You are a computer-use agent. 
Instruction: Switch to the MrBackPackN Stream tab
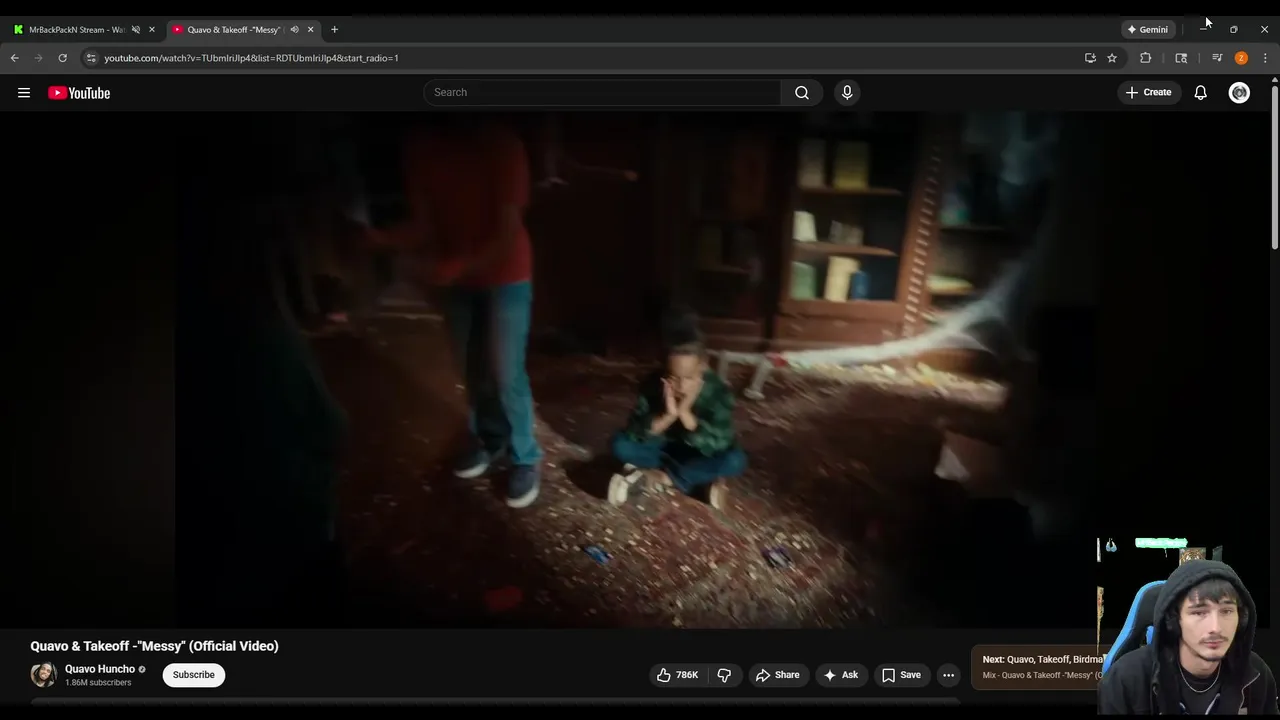pos(77,30)
